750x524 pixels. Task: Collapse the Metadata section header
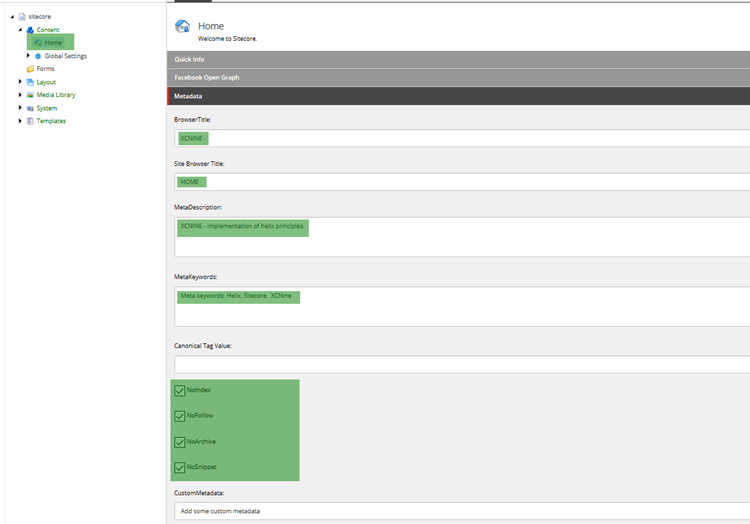[x=458, y=96]
